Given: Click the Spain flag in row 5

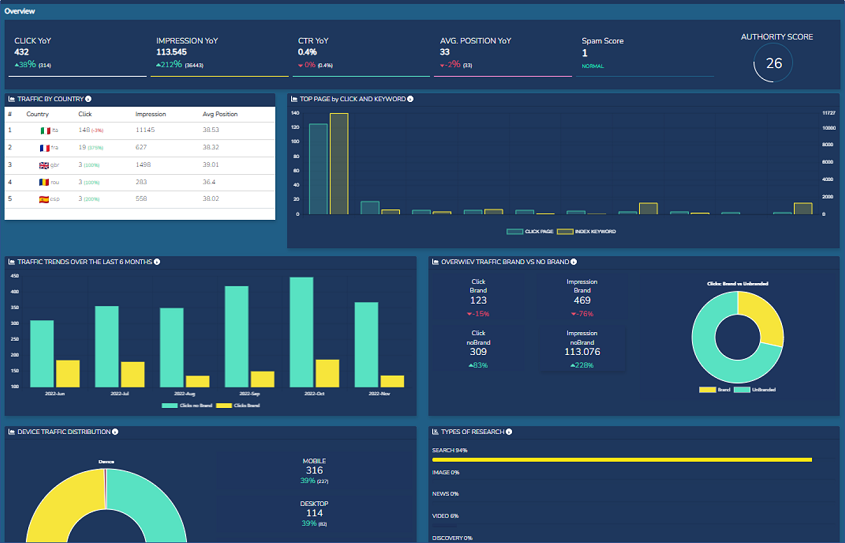Looking at the screenshot, I should click(x=44, y=199).
